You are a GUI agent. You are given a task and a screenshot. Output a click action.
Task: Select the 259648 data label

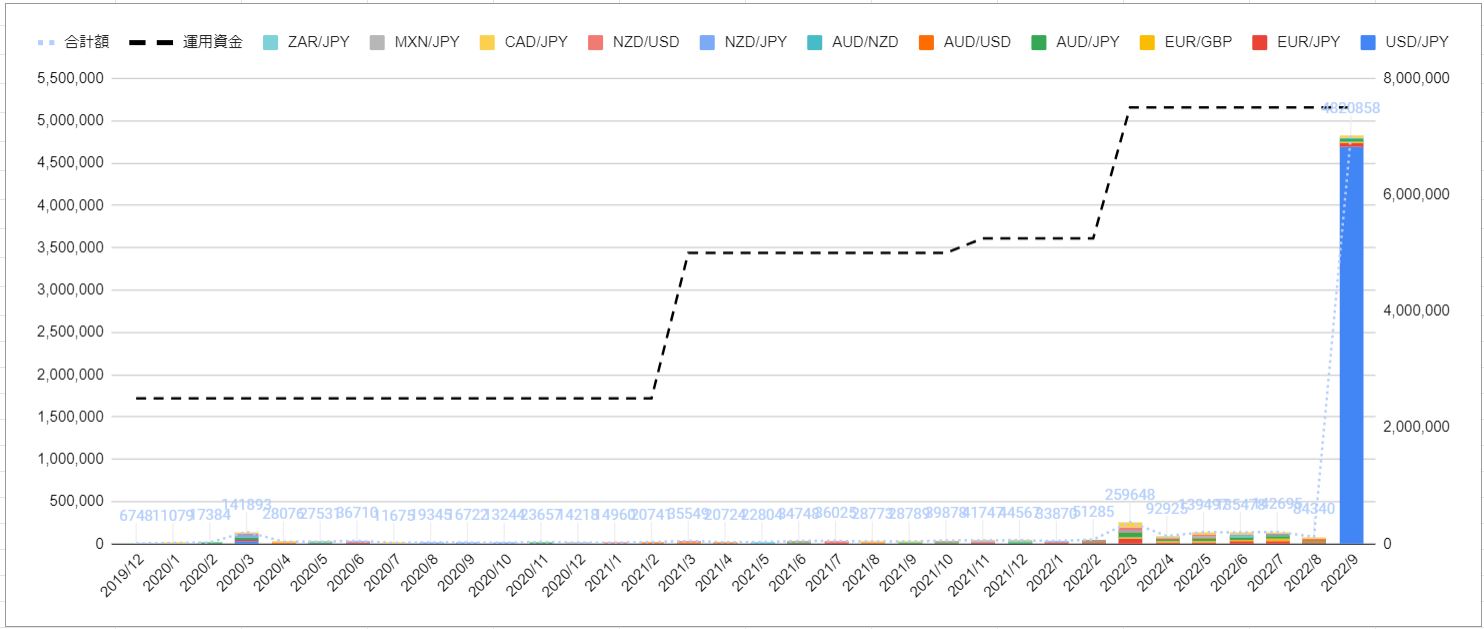click(x=1130, y=495)
